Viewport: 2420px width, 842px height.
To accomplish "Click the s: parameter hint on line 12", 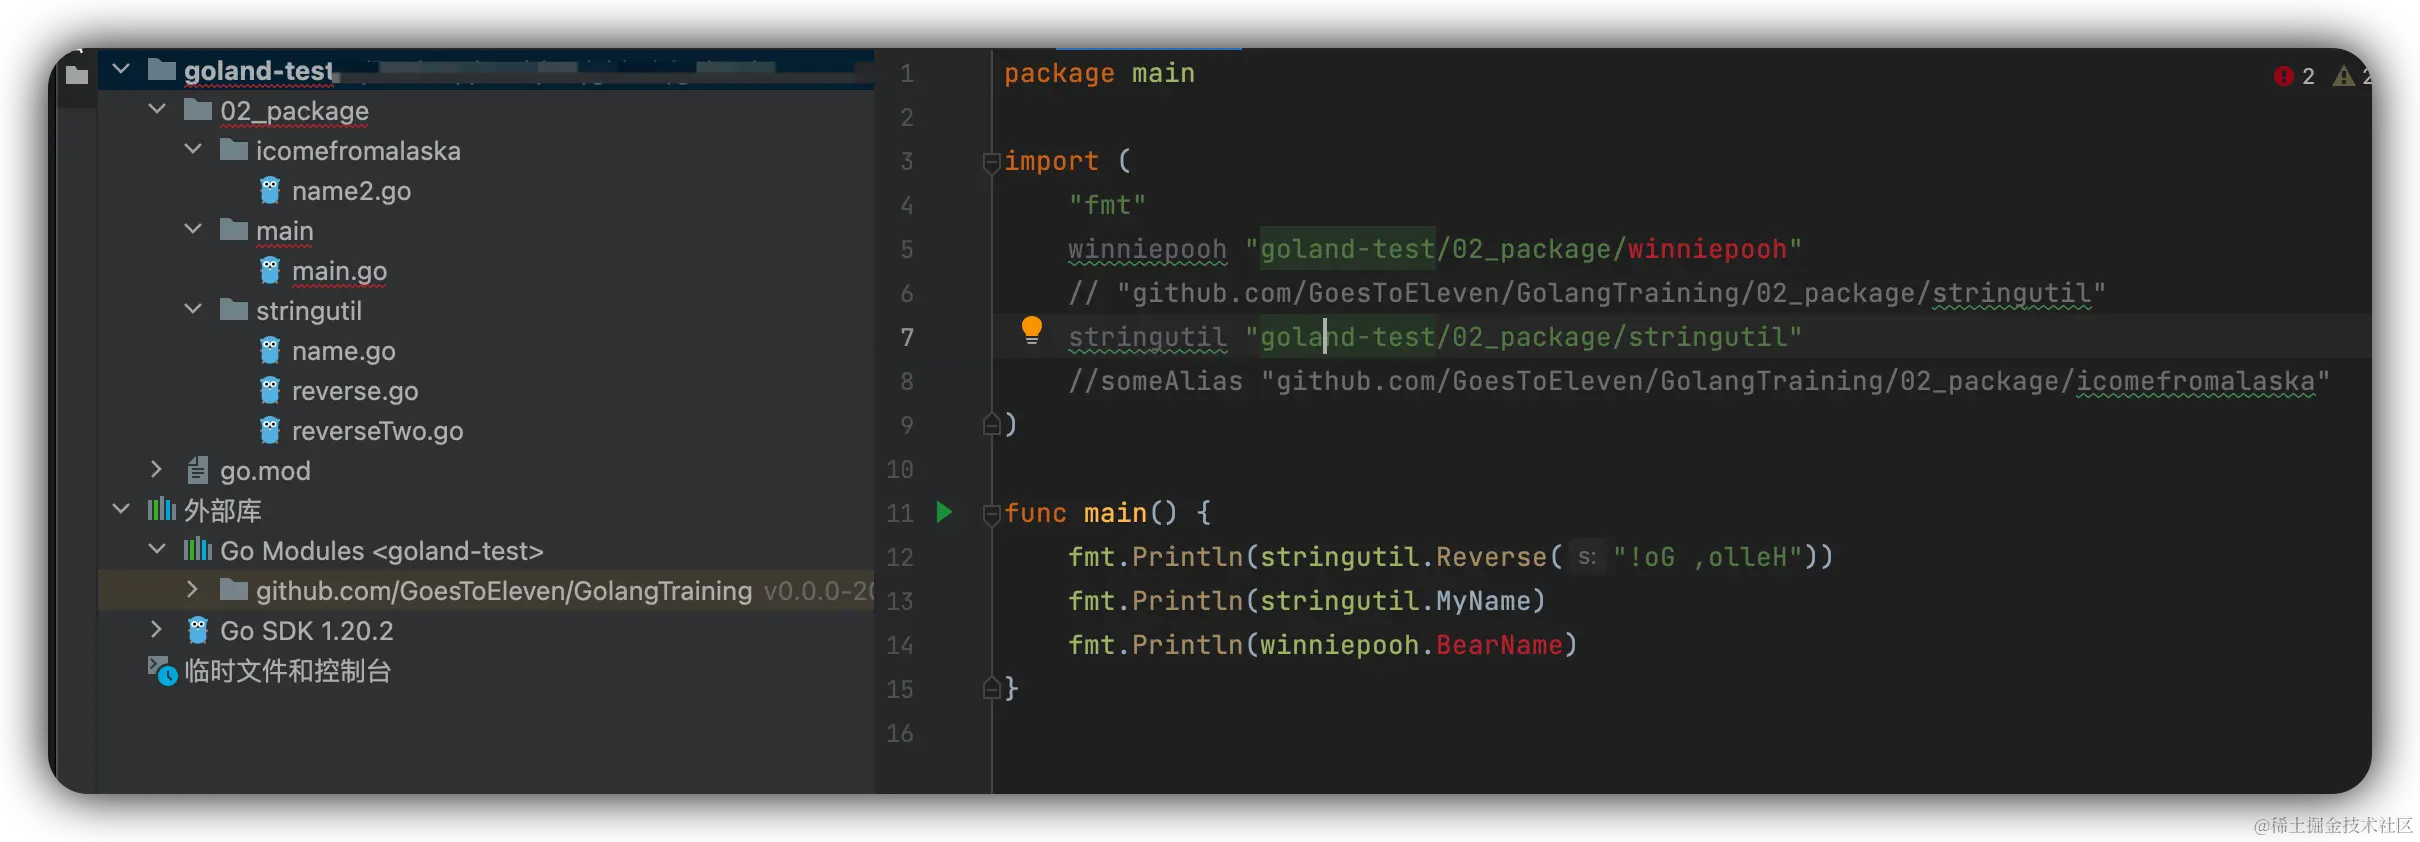I will click(x=1587, y=557).
